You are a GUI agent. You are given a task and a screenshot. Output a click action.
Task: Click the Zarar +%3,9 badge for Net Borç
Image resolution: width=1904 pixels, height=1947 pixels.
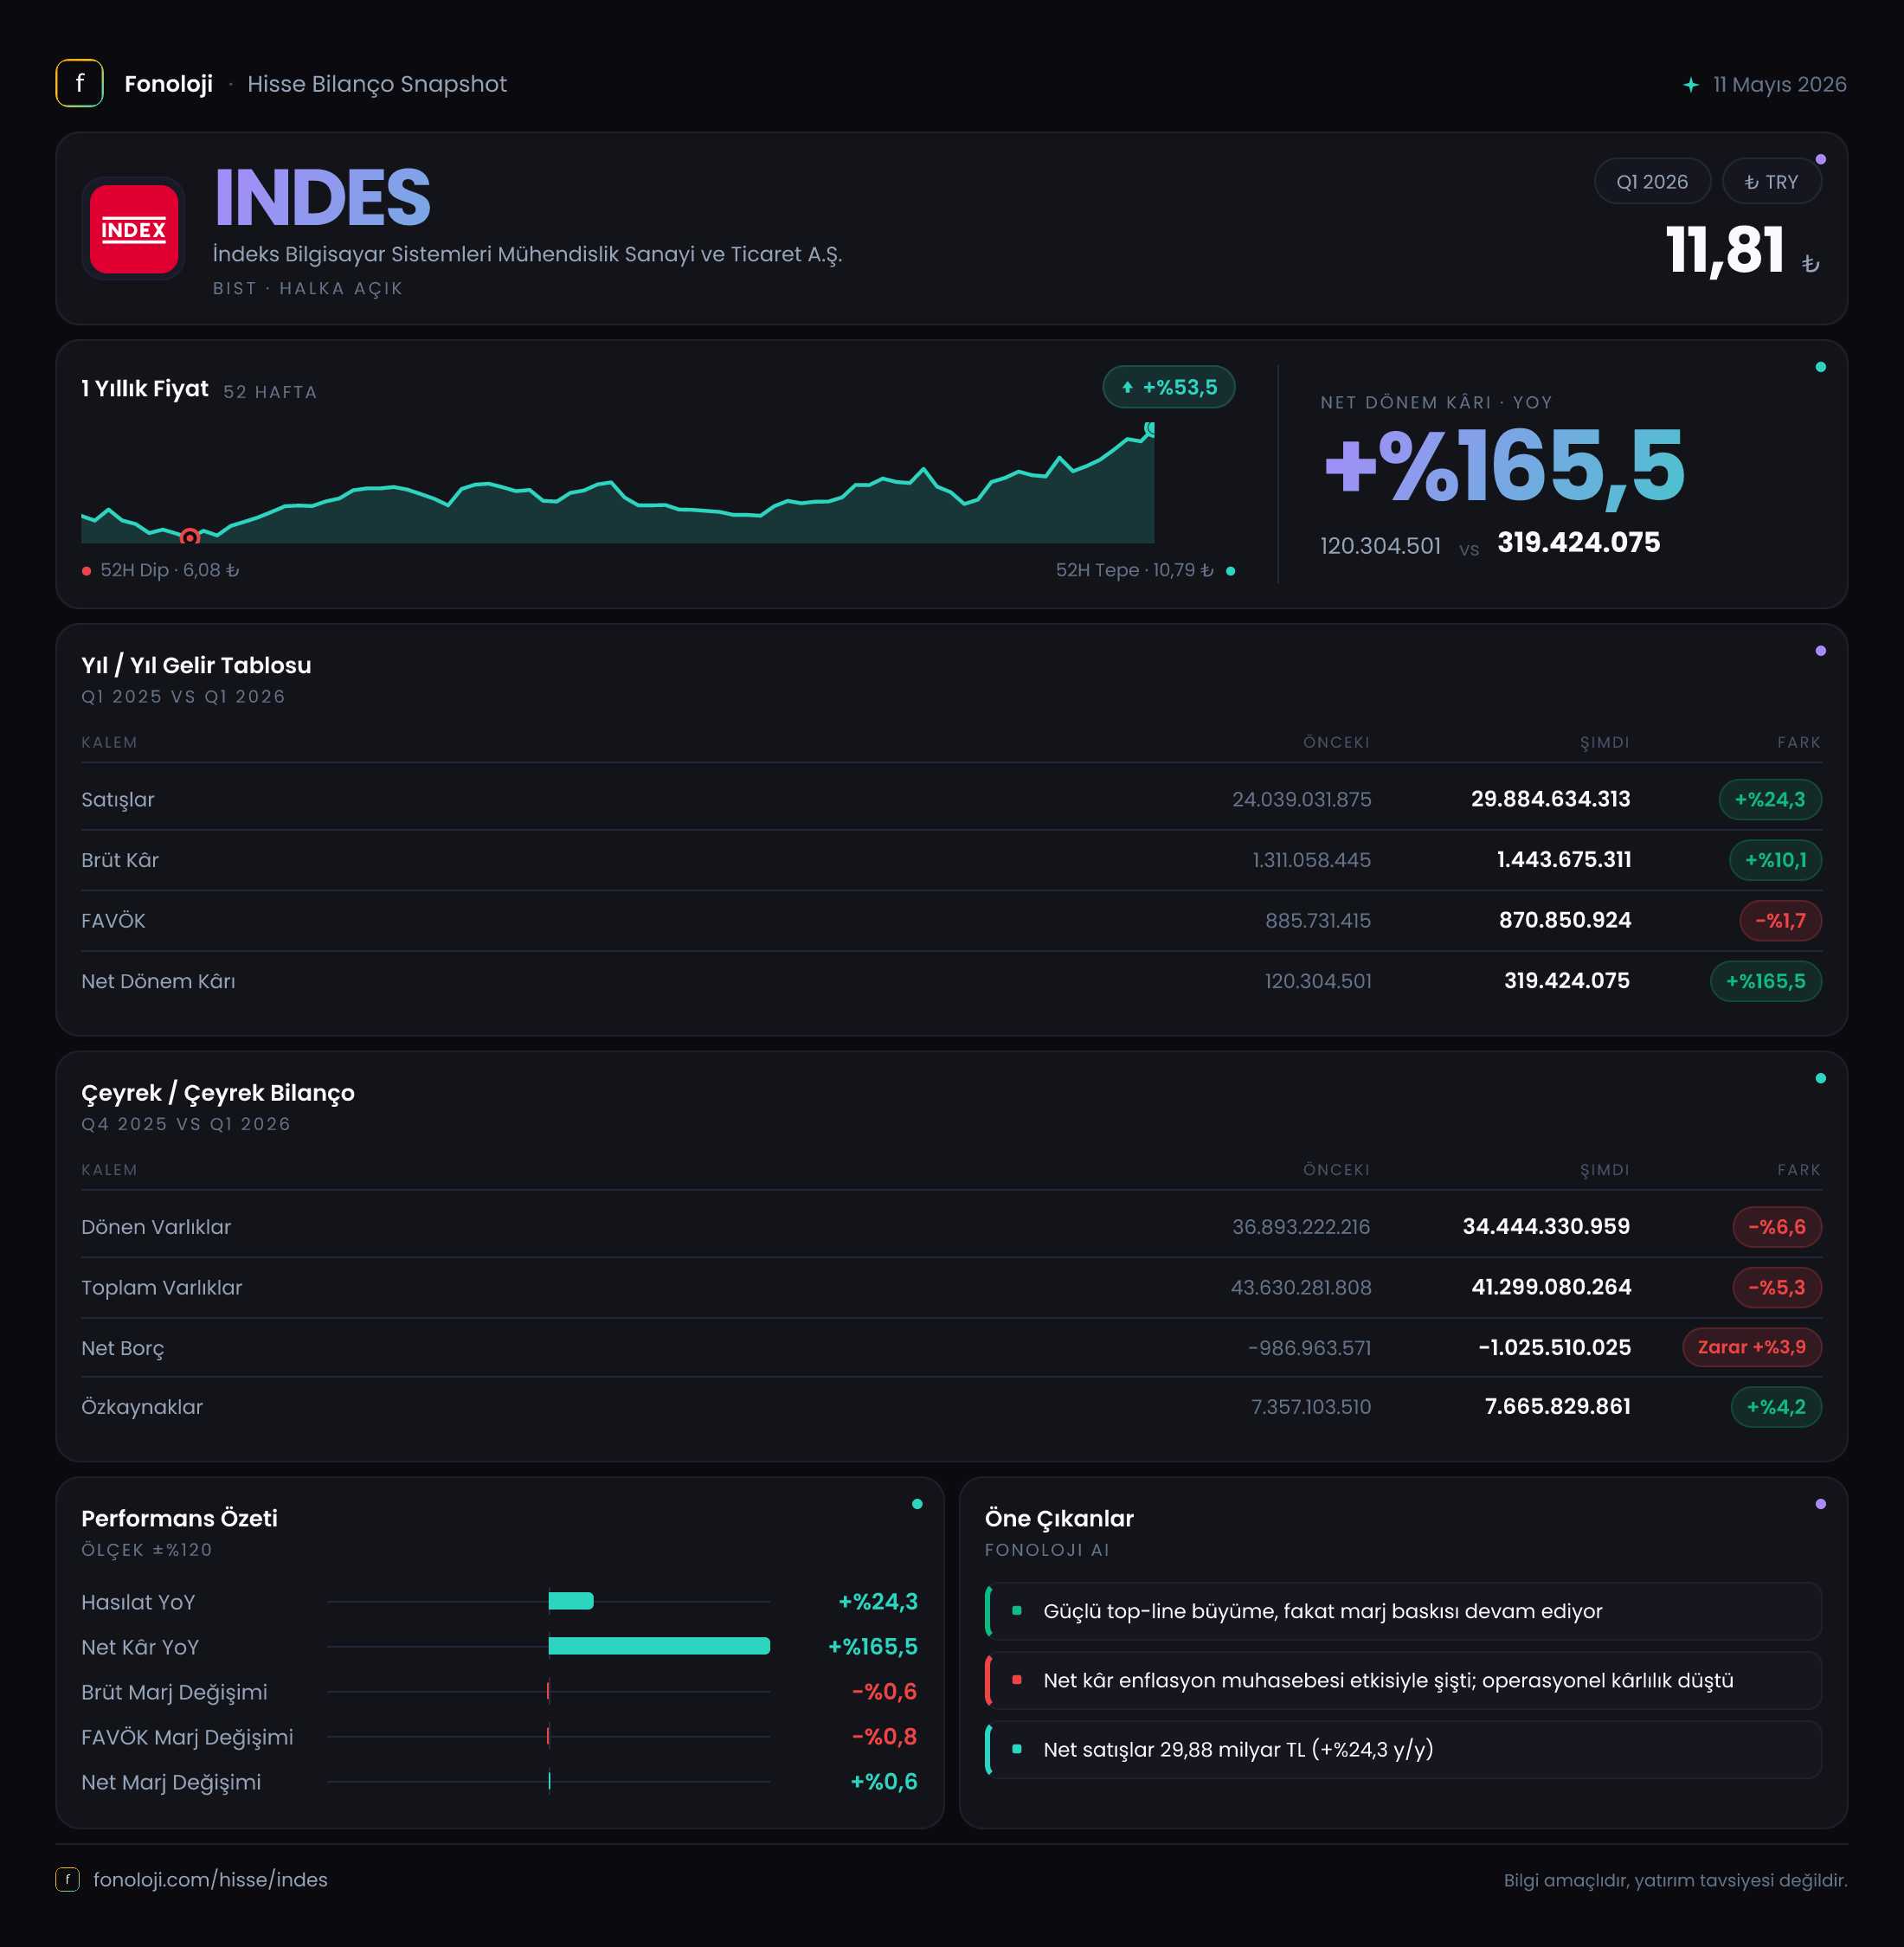[x=1751, y=1347]
